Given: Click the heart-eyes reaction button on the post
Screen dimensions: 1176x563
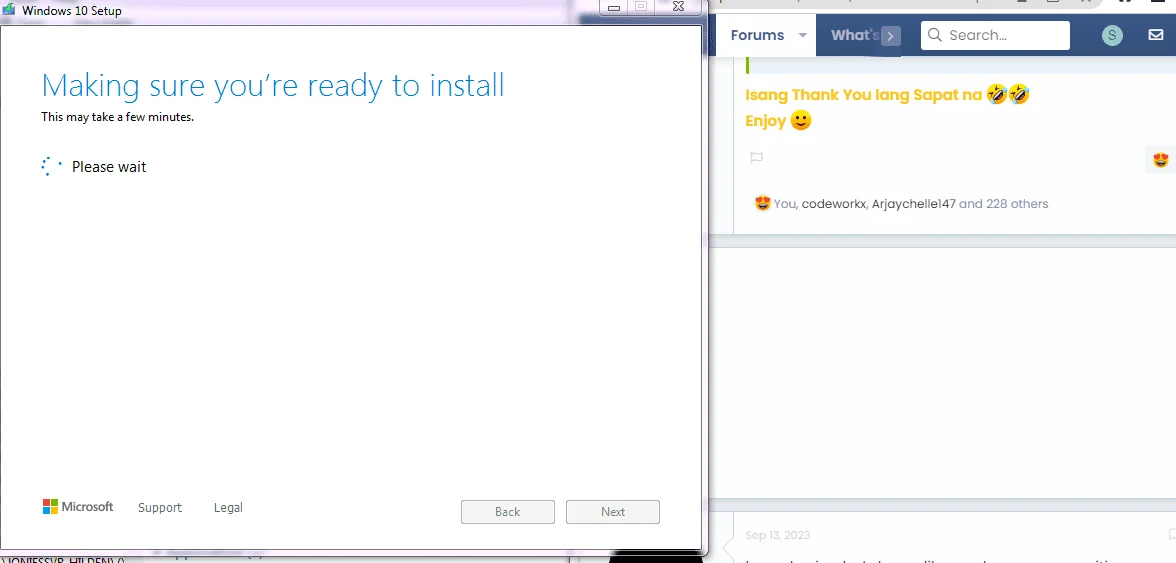Looking at the screenshot, I should coord(1160,160).
